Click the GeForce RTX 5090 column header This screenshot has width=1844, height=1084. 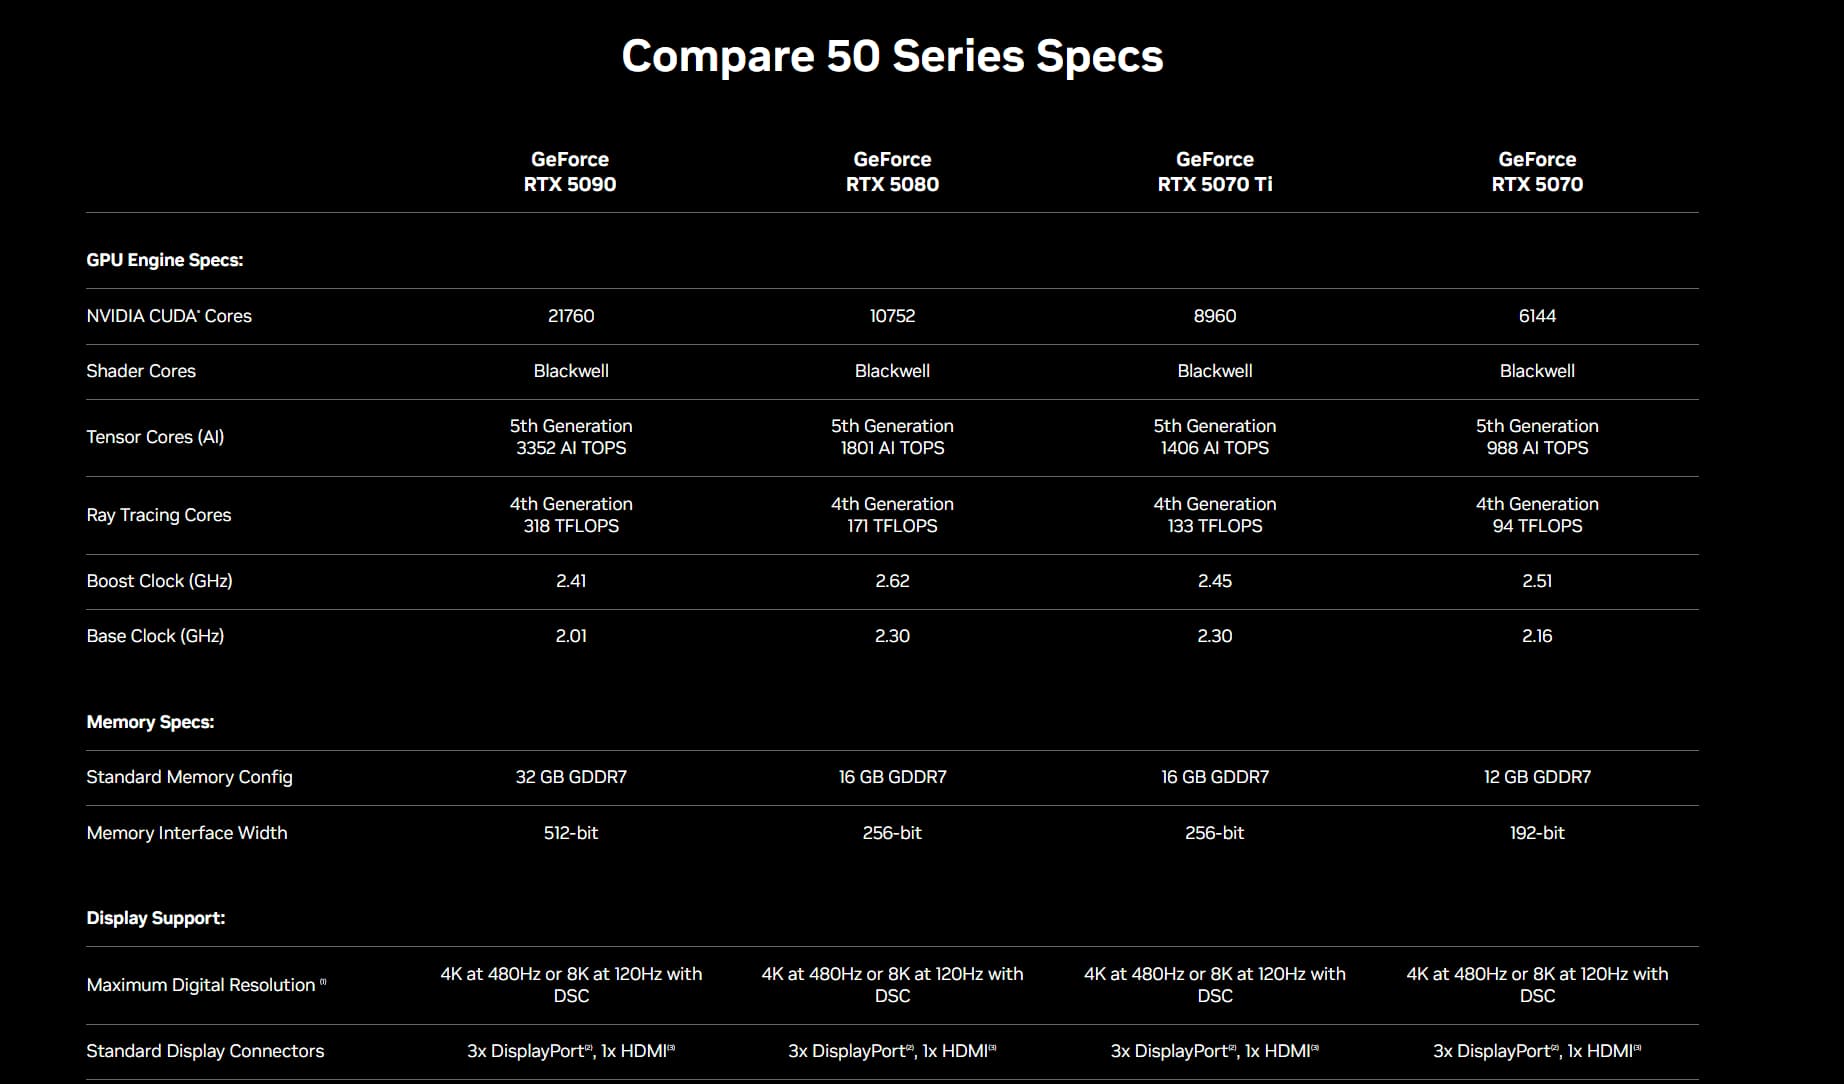[570, 172]
